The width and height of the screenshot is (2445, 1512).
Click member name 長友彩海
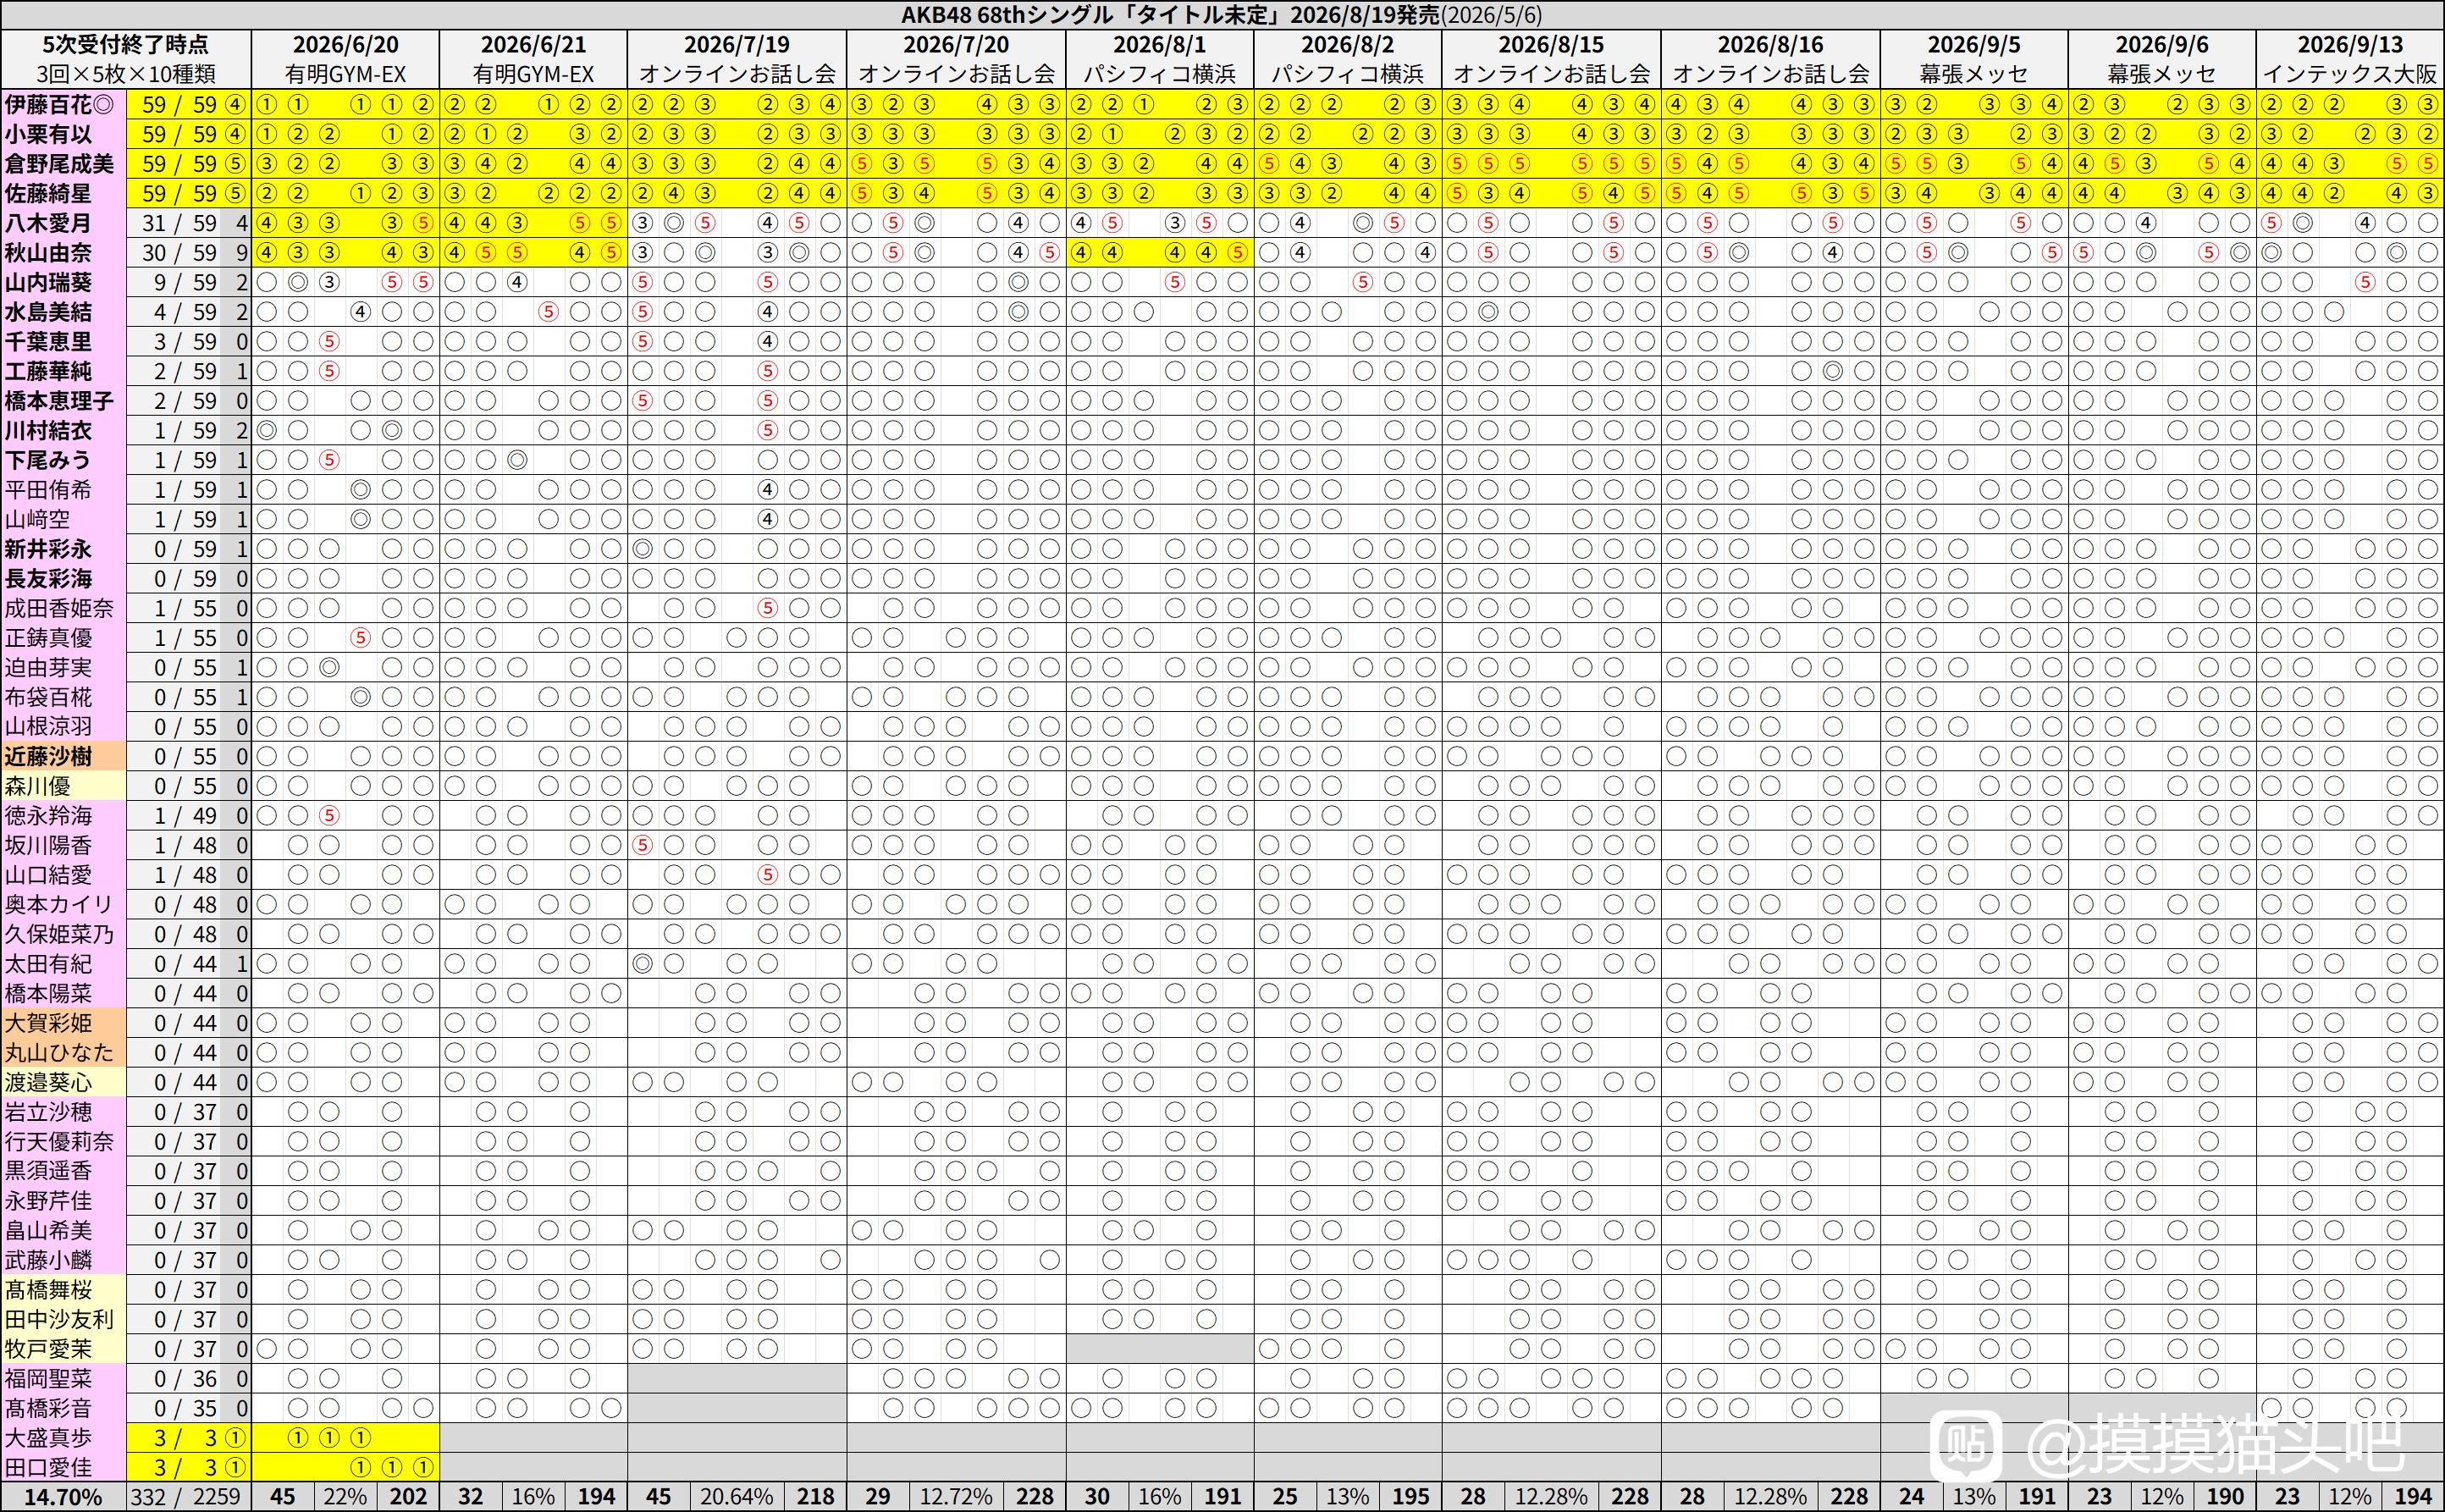48,579
